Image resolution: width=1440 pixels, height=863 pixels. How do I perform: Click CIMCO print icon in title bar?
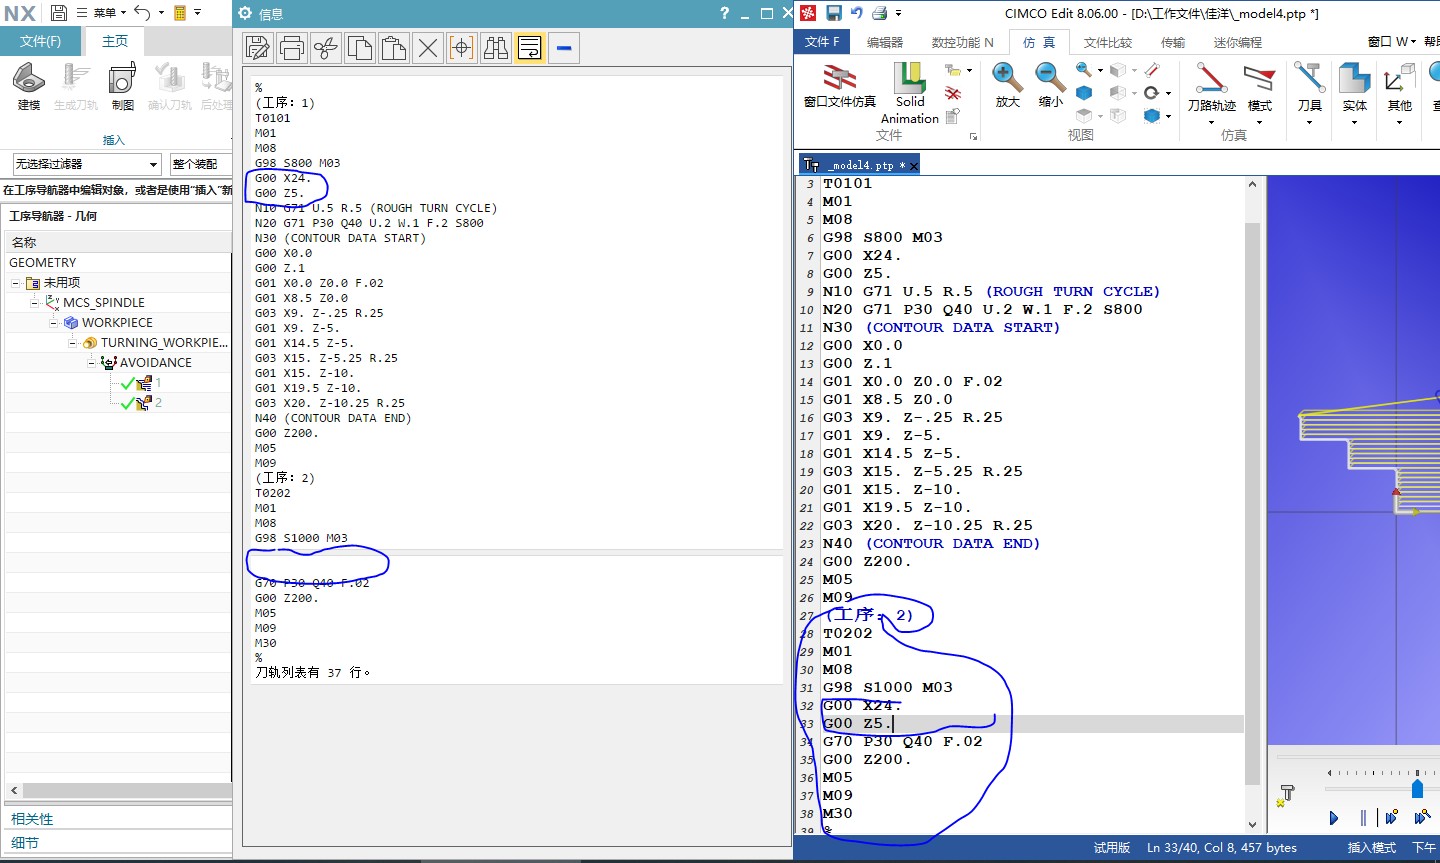click(x=880, y=13)
